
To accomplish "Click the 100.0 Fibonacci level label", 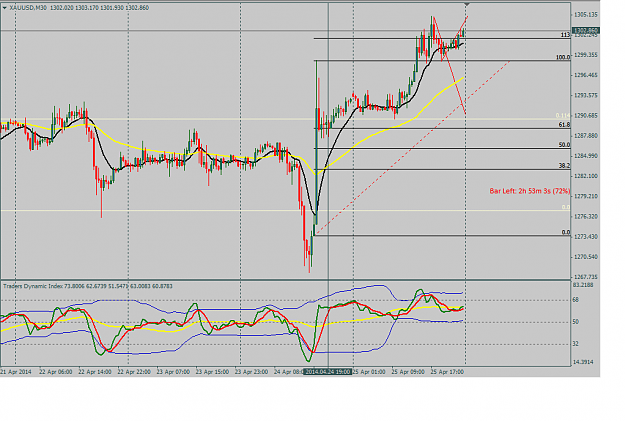I will click(563, 57).
